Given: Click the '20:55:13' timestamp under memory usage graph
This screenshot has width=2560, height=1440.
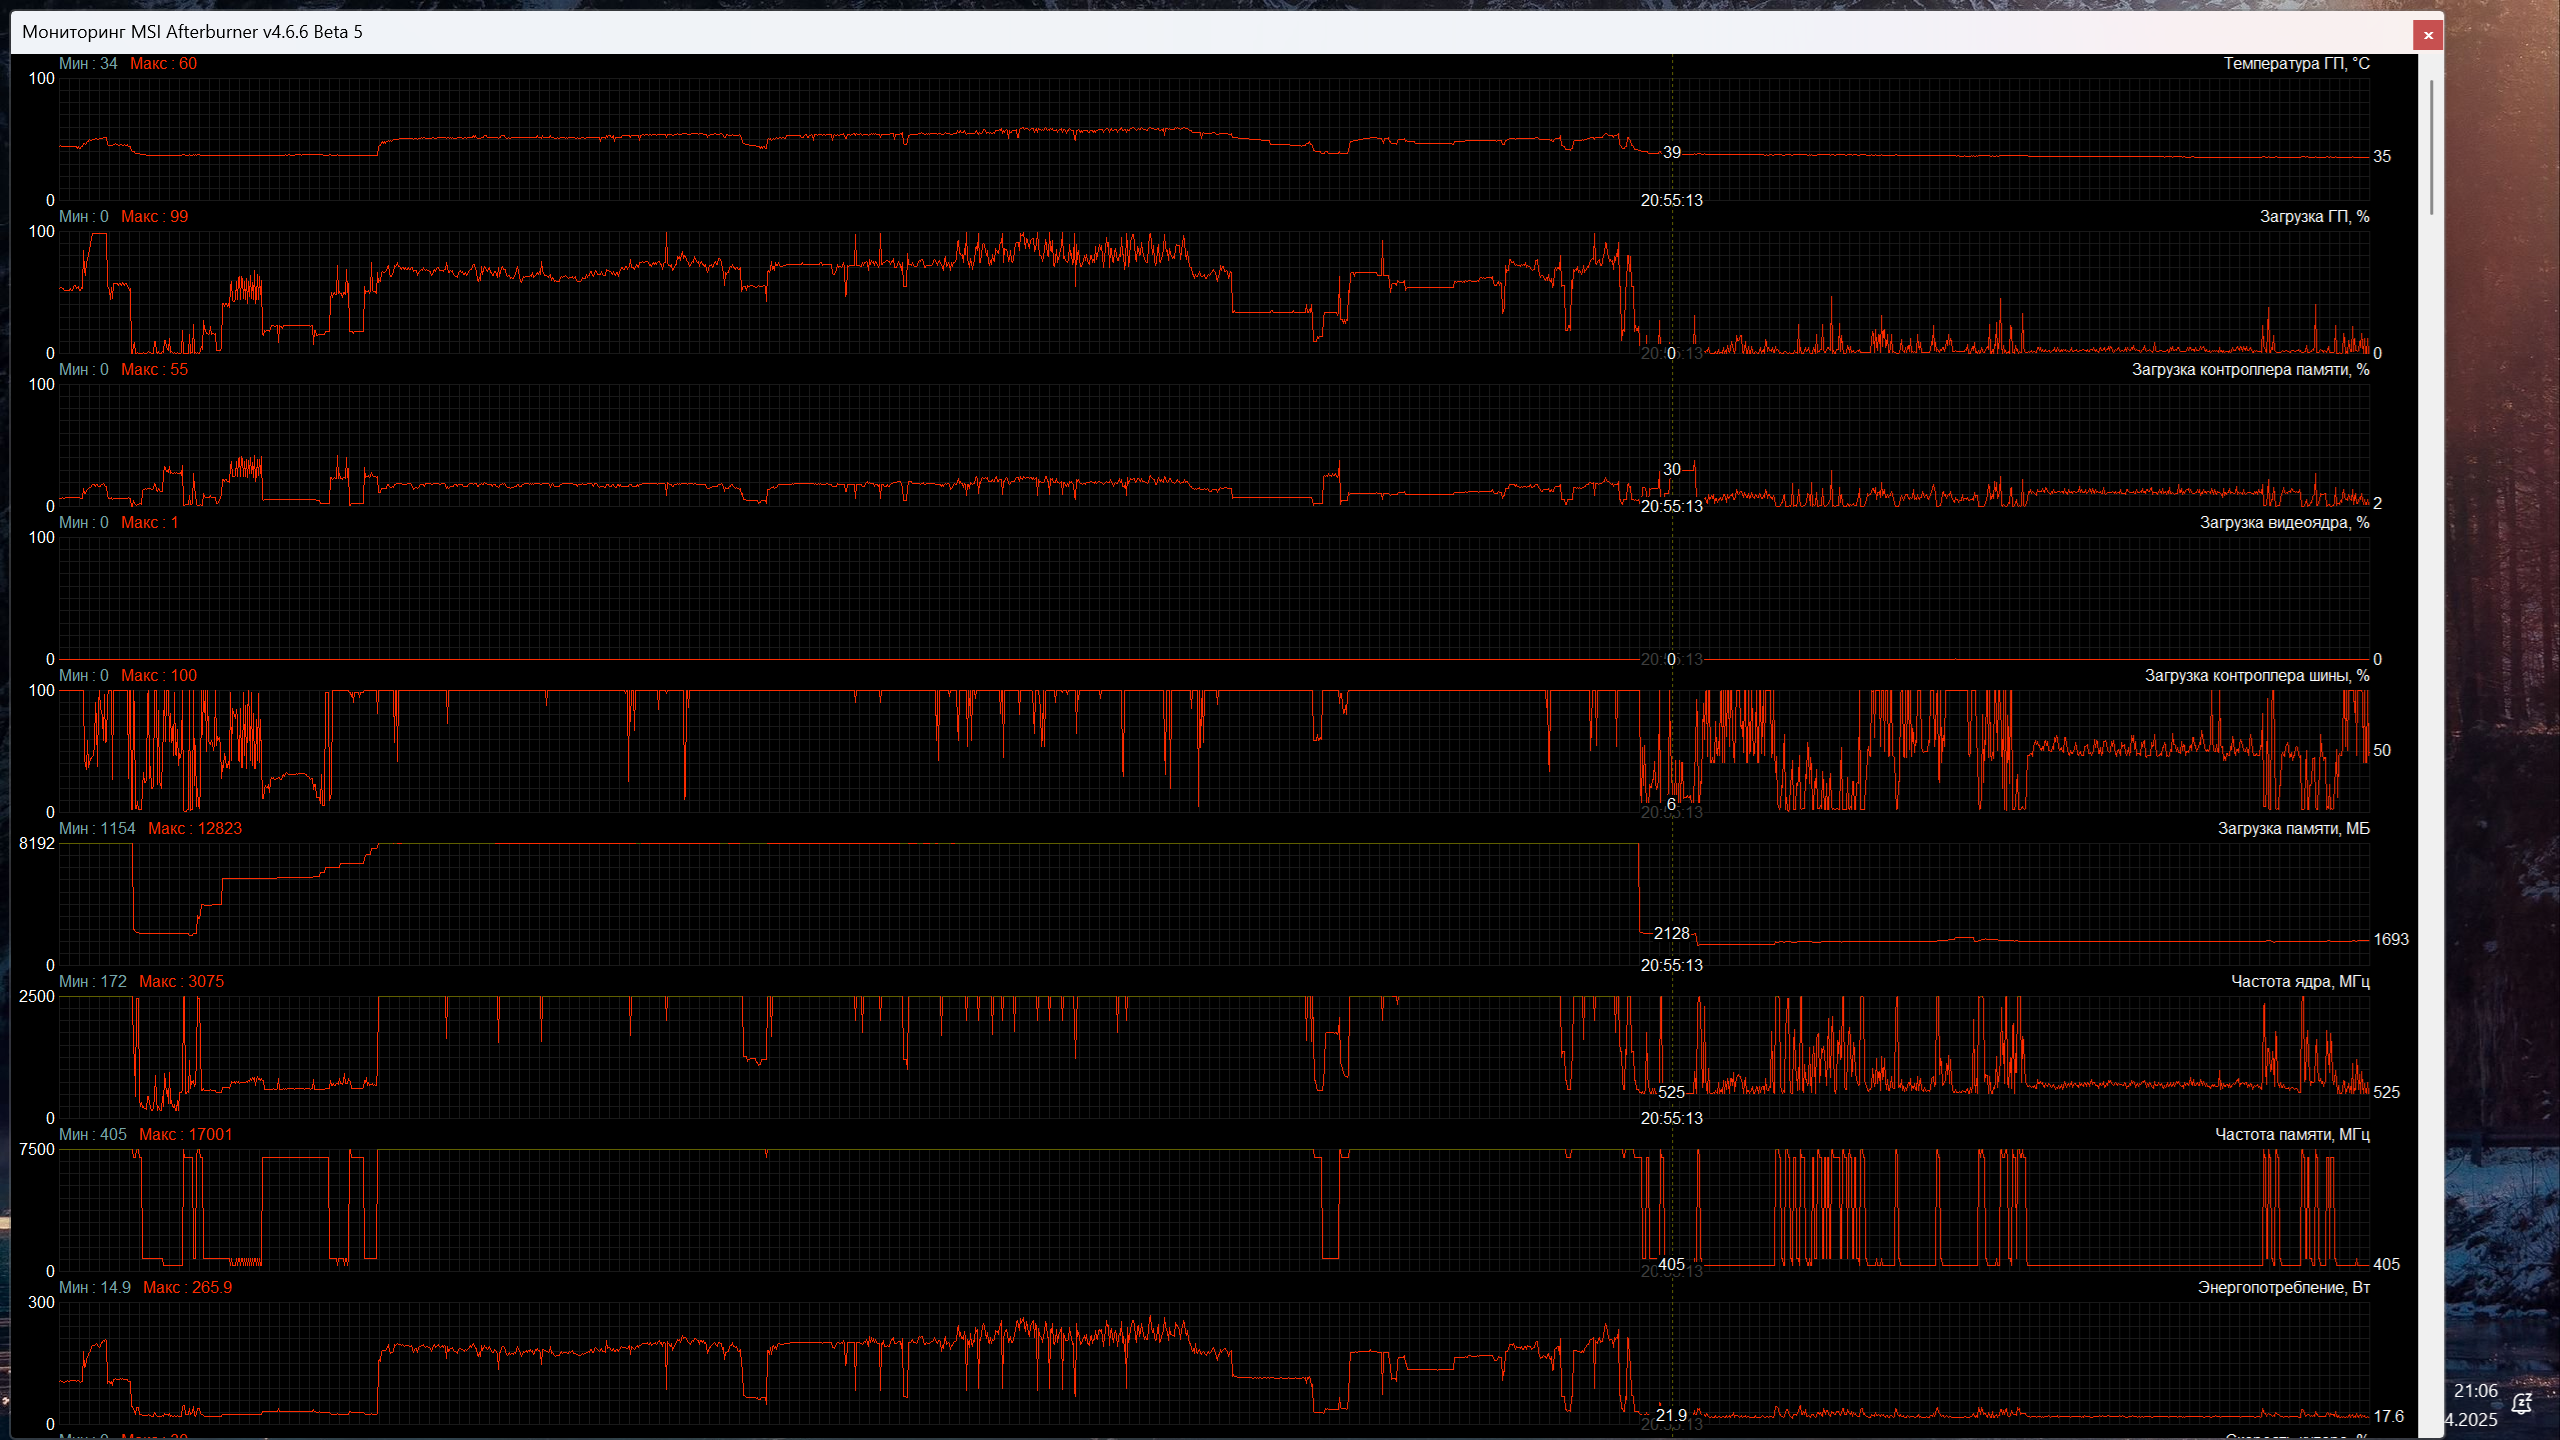Looking at the screenshot, I should tap(1672, 966).
